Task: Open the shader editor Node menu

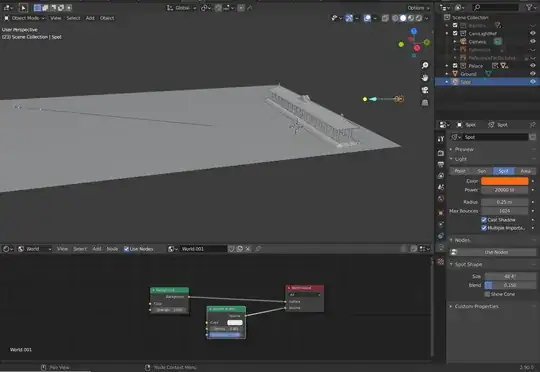Action: (112, 249)
